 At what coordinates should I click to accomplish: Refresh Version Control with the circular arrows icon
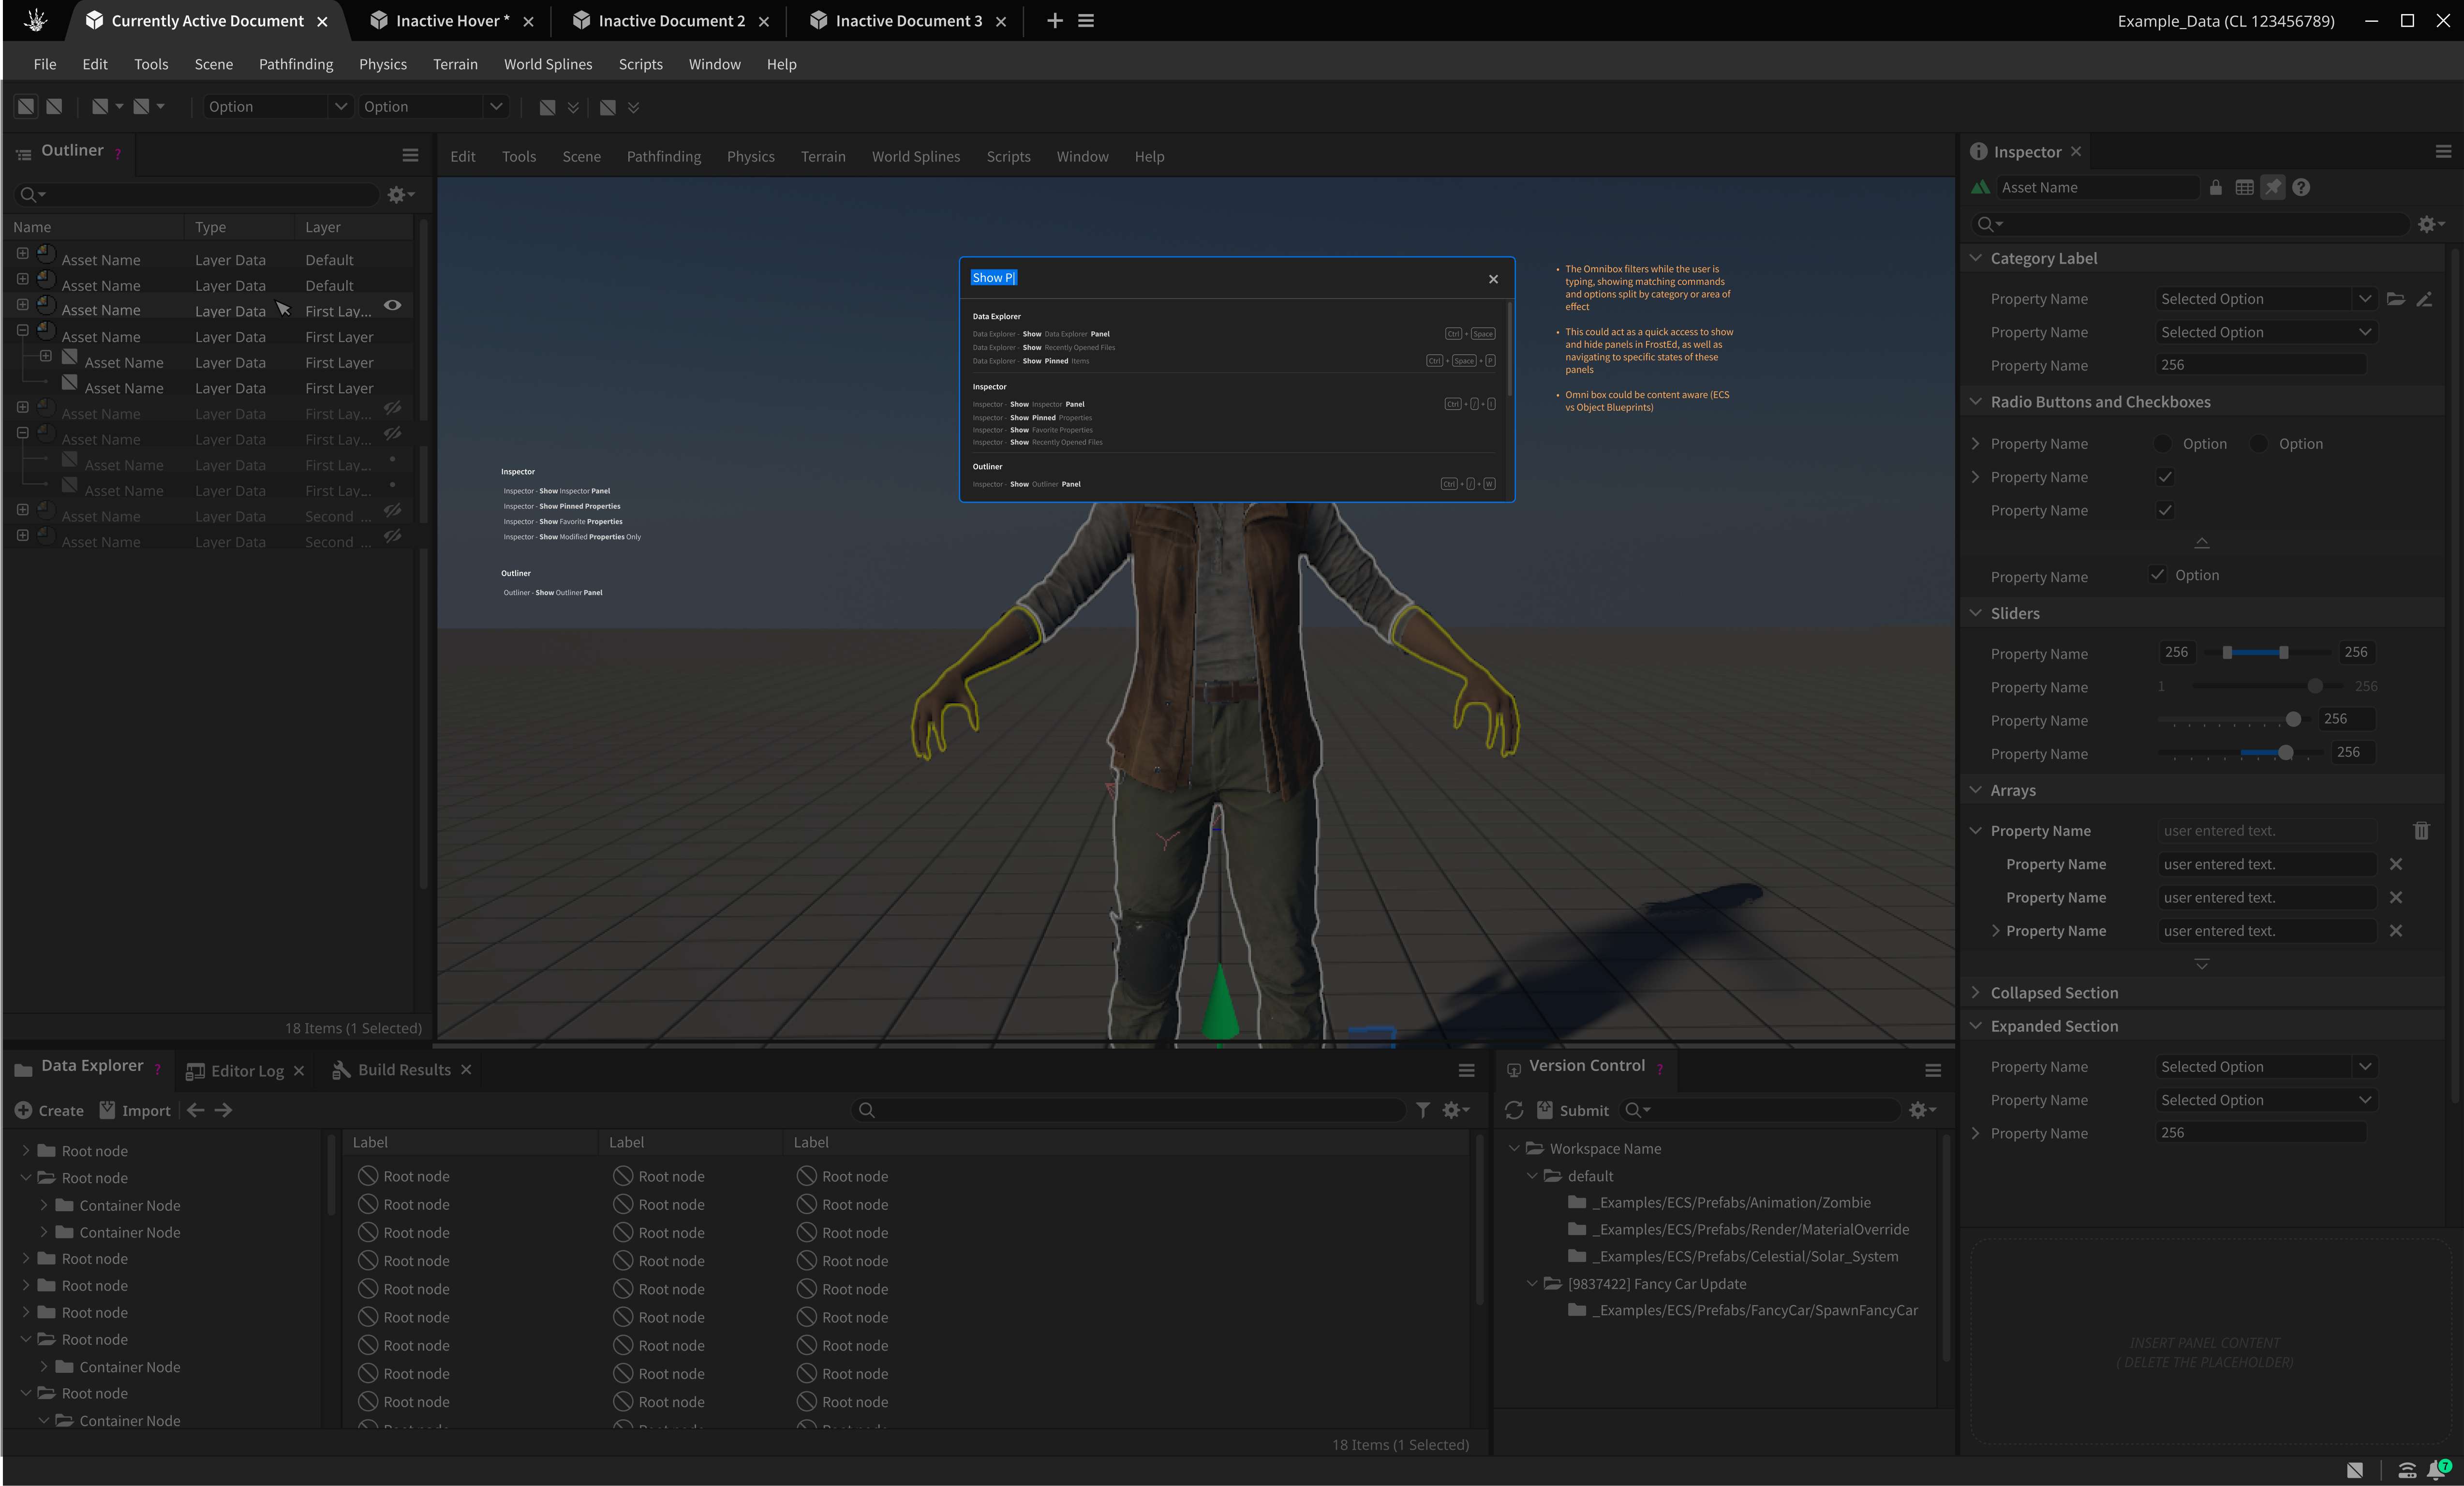(x=1514, y=1110)
